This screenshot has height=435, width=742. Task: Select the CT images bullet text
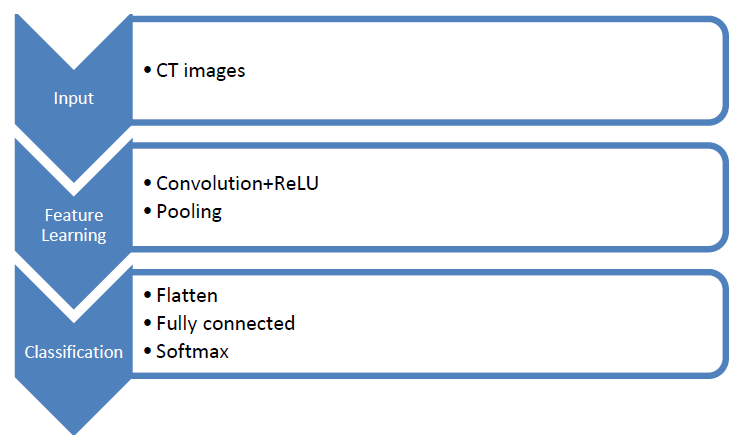(x=201, y=71)
